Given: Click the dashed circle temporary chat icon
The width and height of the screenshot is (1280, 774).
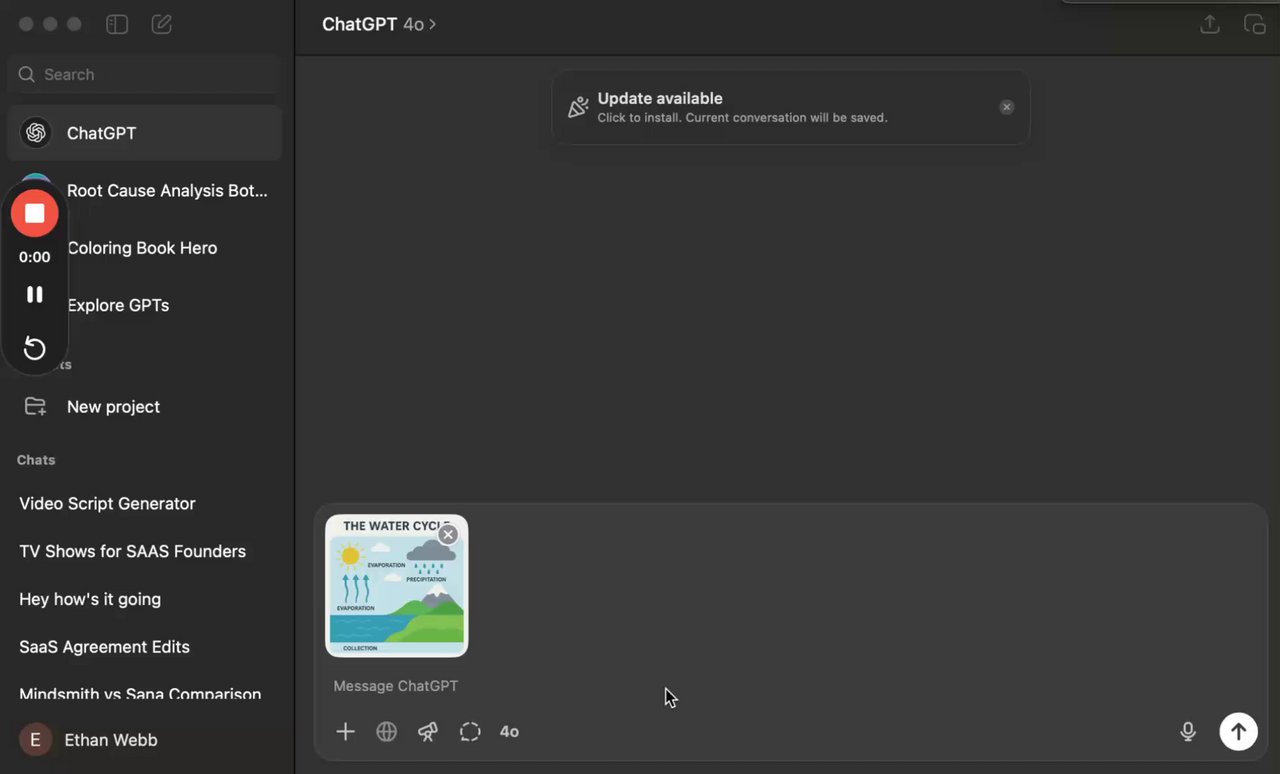Looking at the screenshot, I should 470,732.
